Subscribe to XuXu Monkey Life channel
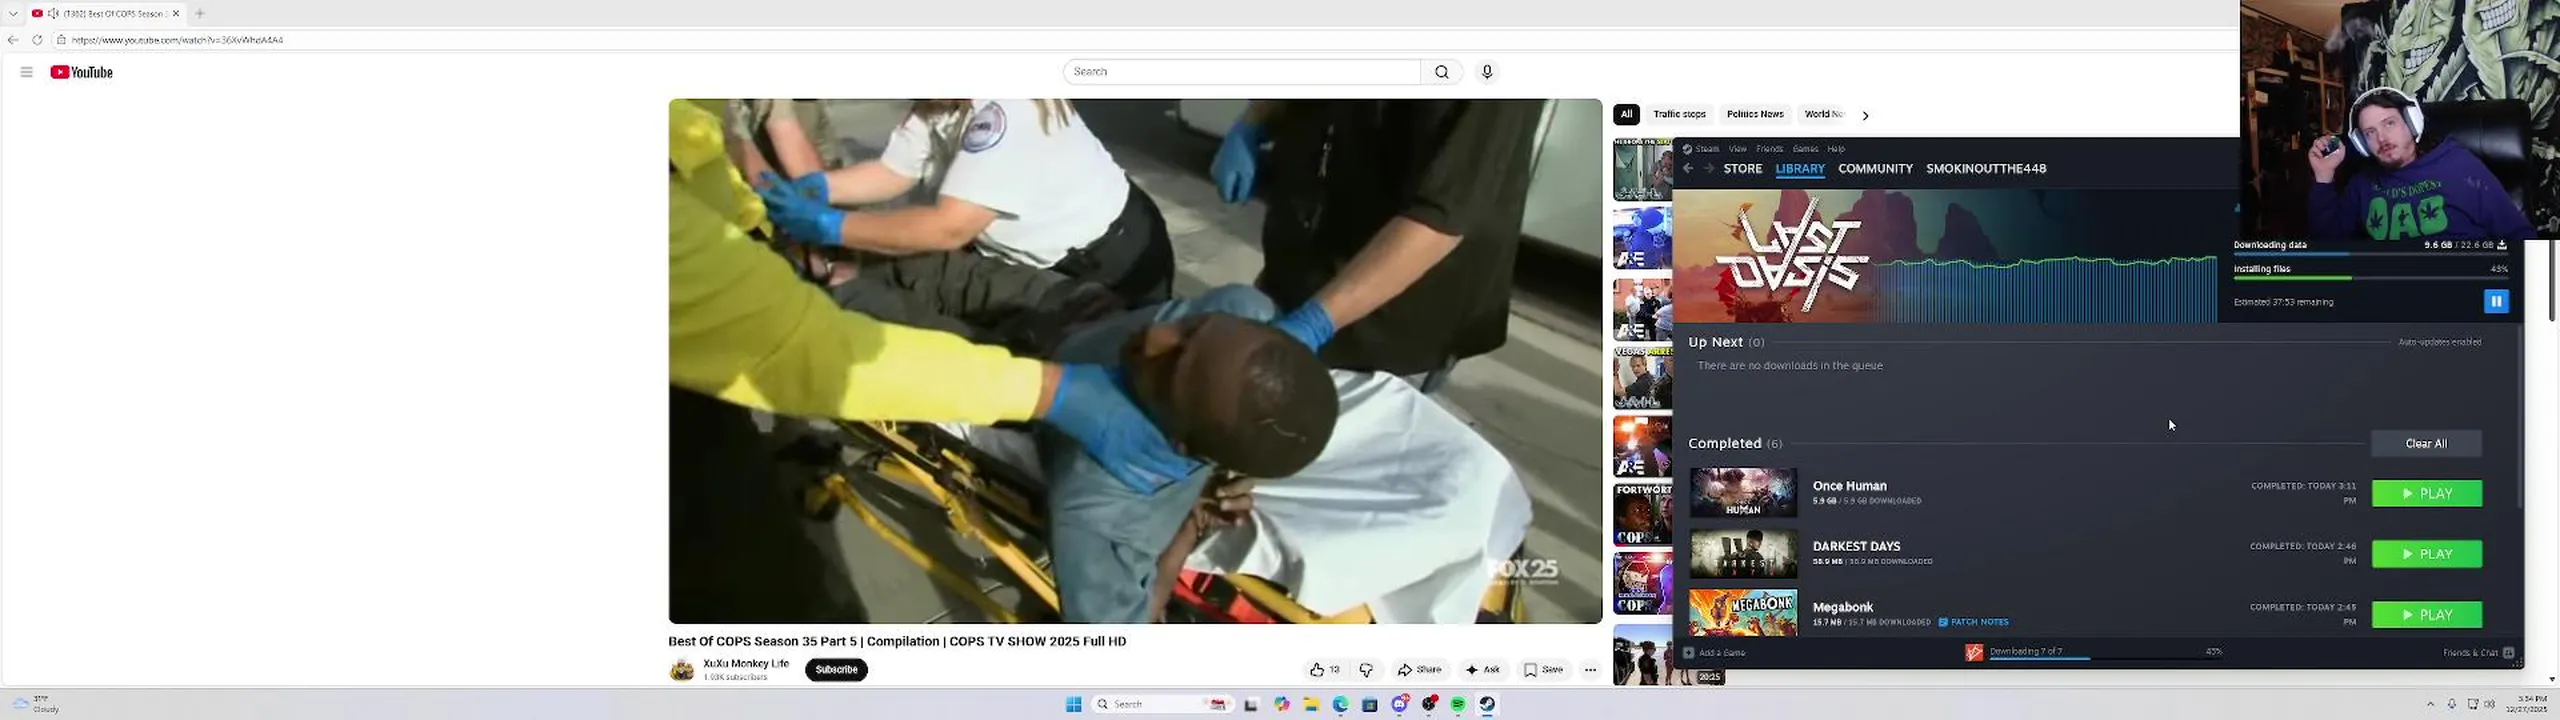 (x=836, y=670)
